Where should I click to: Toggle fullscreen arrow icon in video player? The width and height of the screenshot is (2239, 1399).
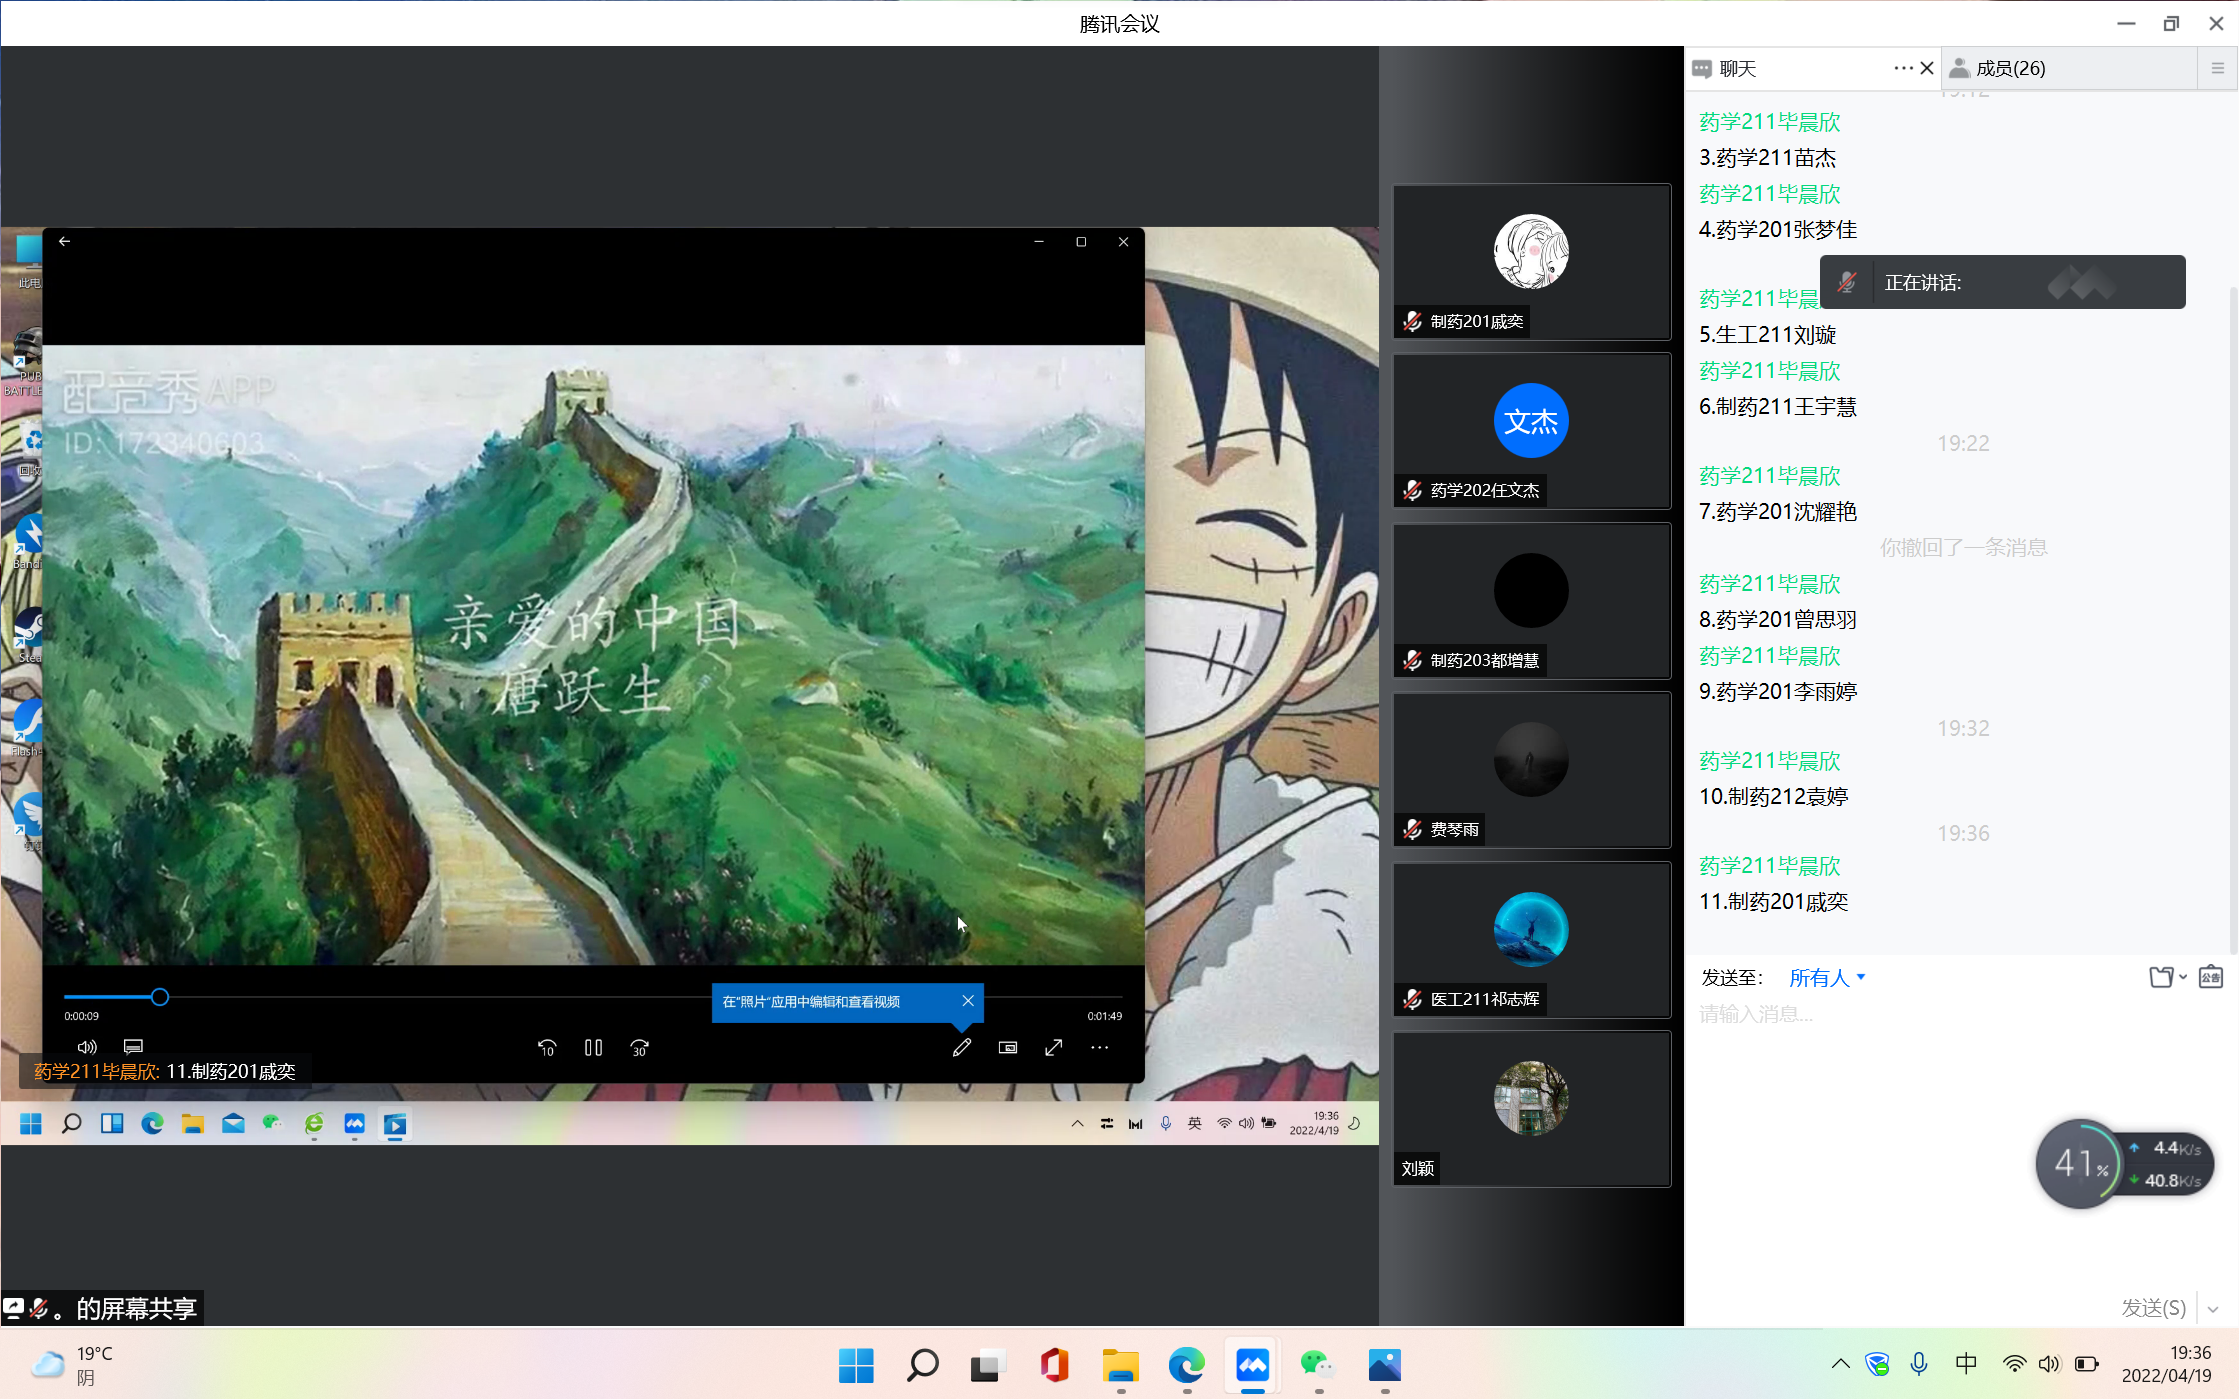point(1054,1047)
